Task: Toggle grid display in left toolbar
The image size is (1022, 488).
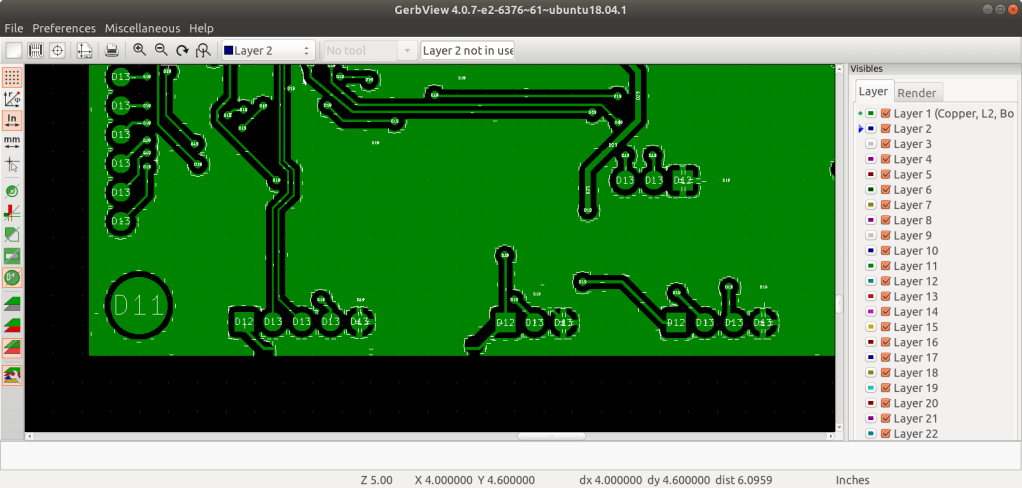Action: click(13, 76)
